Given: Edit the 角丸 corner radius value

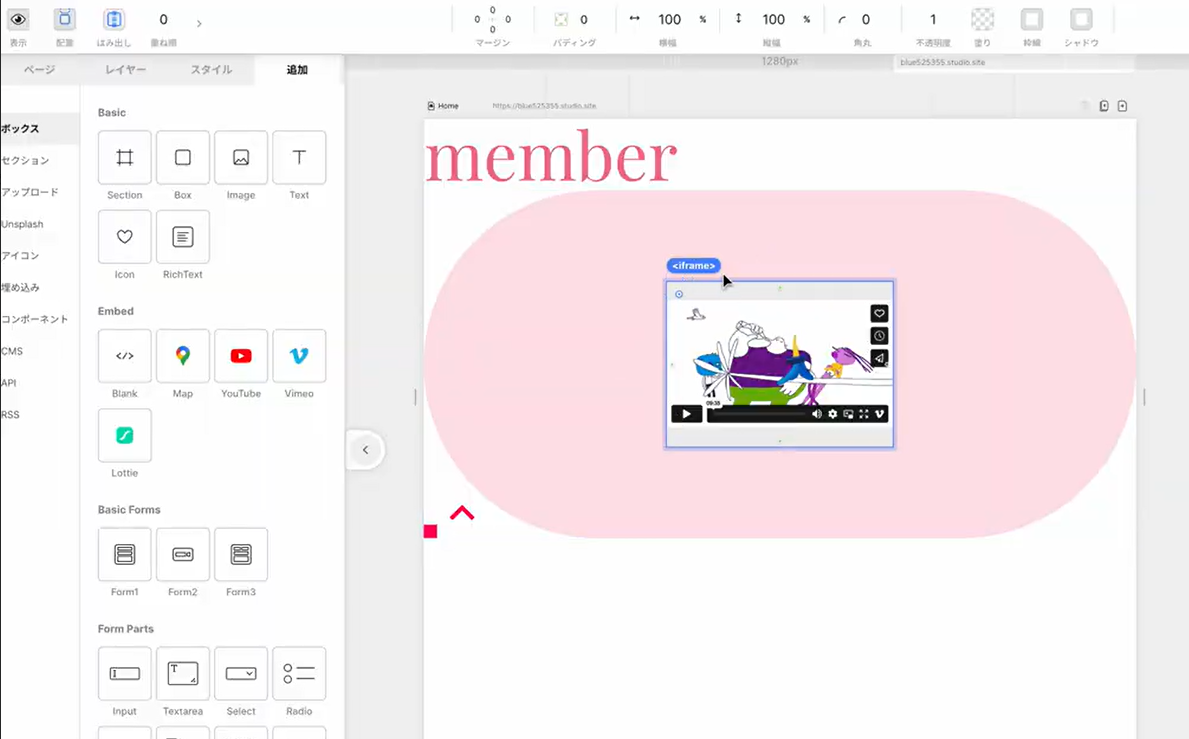Looking at the screenshot, I should [x=866, y=20].
